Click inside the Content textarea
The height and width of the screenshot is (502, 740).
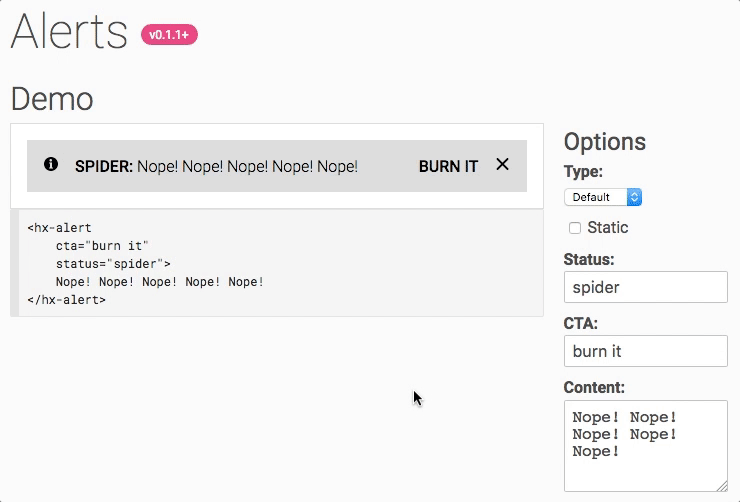click(x=645, y=445)
